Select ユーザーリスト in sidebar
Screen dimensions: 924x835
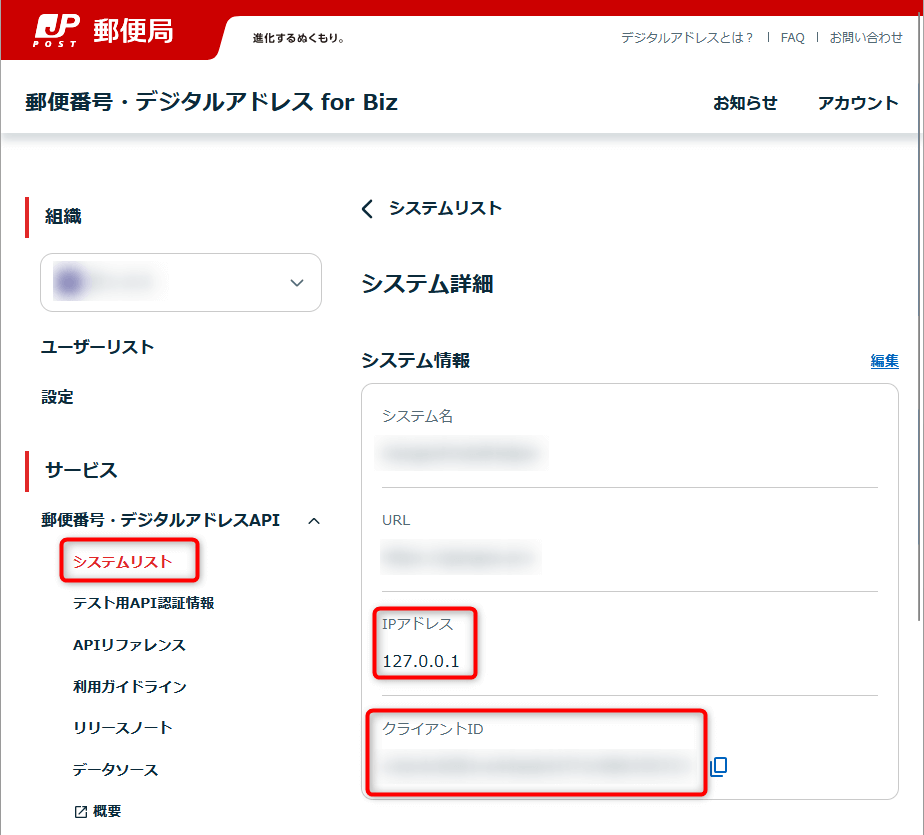pos(98,347)
